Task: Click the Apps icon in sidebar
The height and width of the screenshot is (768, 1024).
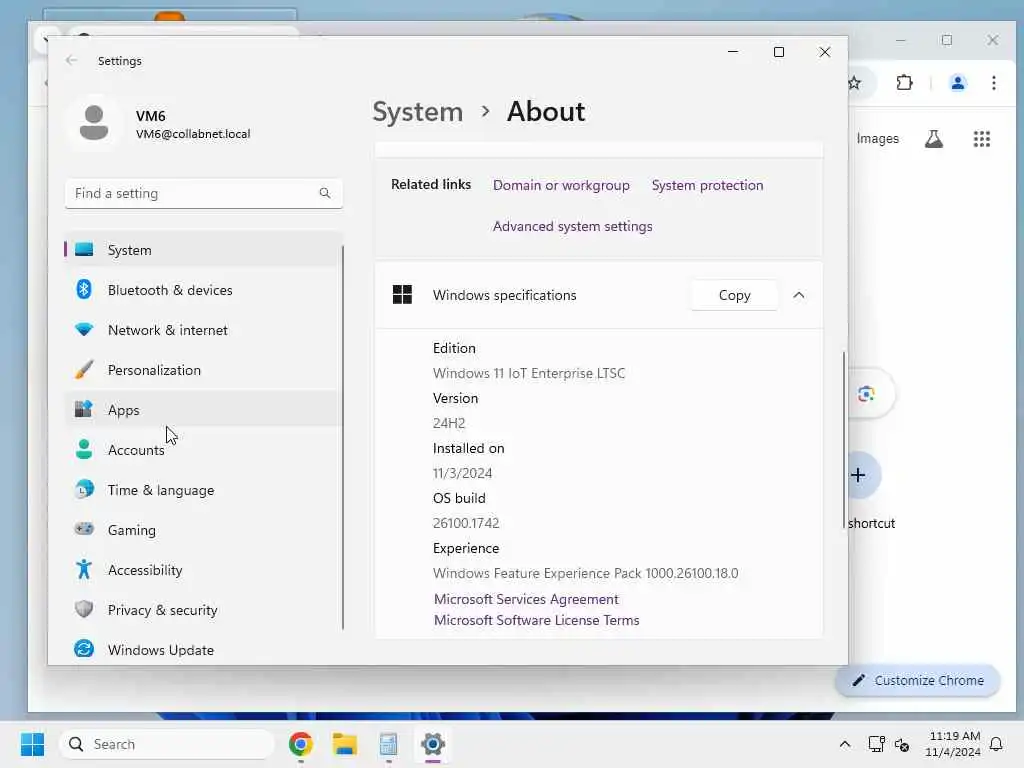Action: (x=84, y=409)
